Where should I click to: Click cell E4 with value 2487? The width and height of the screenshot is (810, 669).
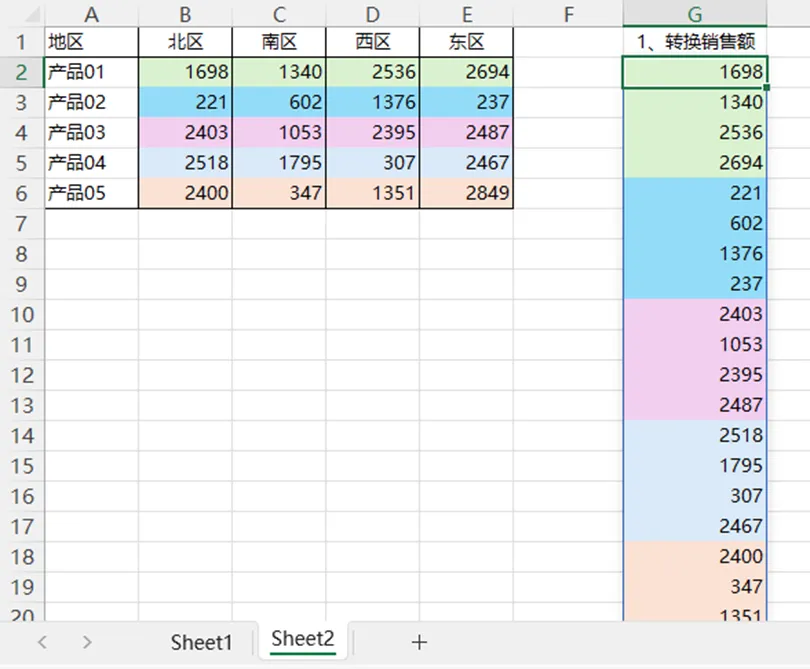[466, 133]
